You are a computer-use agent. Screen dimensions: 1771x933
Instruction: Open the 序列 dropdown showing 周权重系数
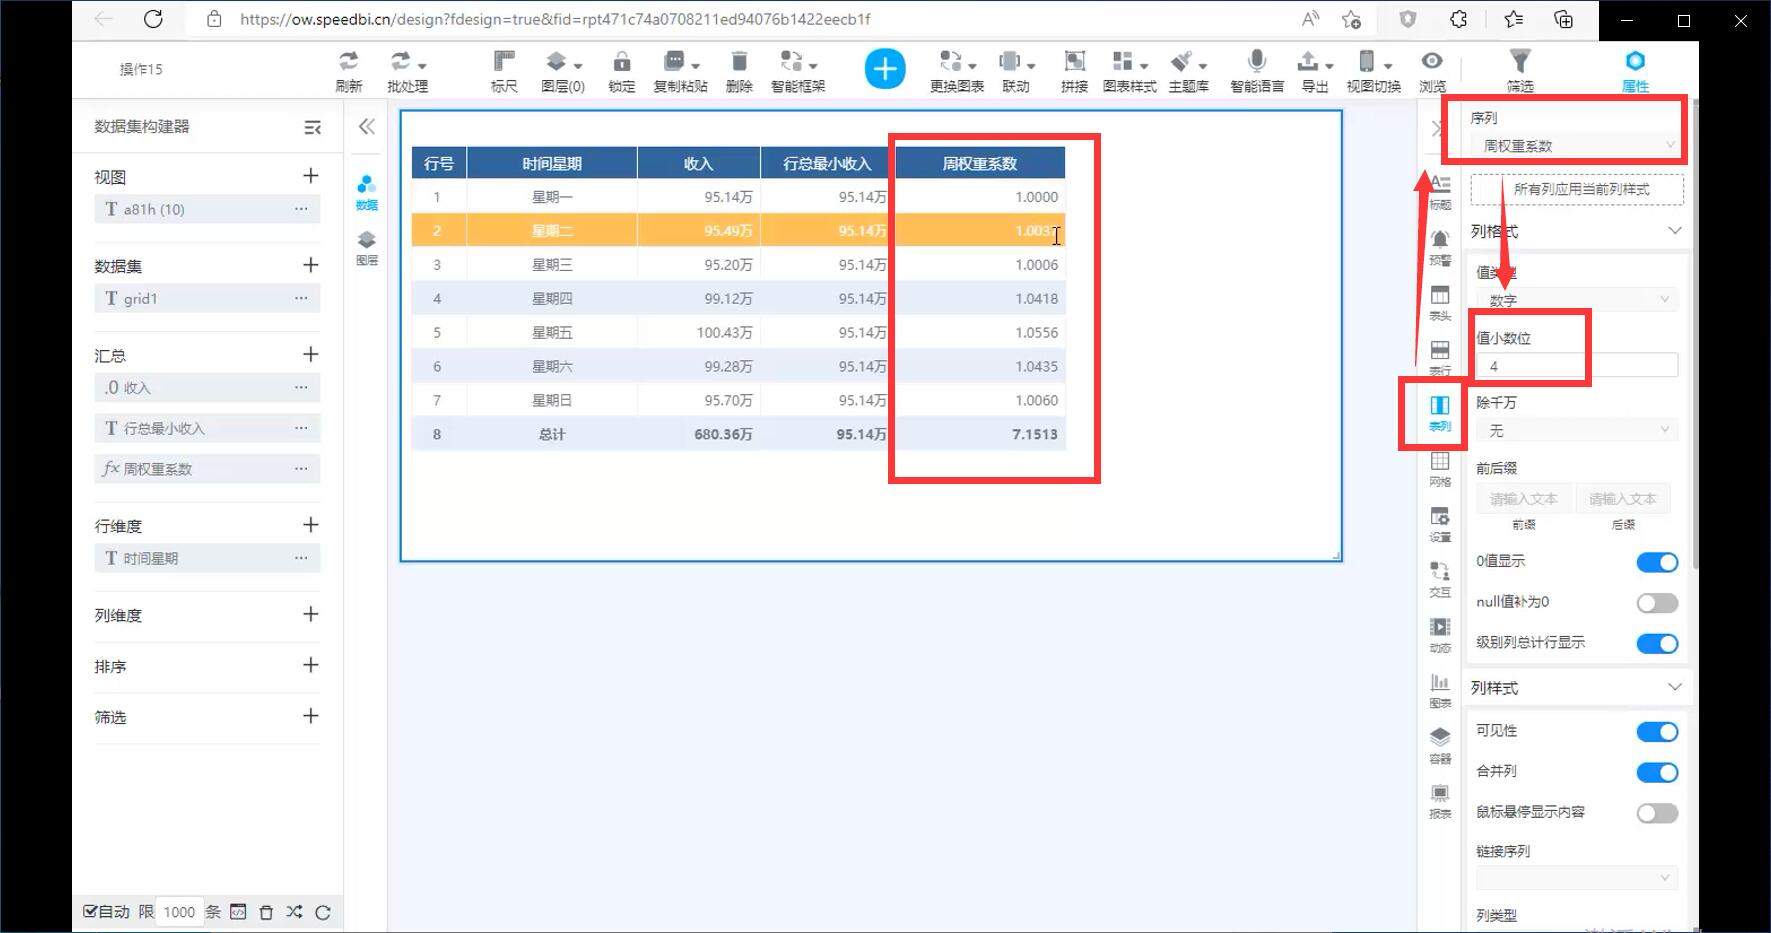pos(1576,146)
